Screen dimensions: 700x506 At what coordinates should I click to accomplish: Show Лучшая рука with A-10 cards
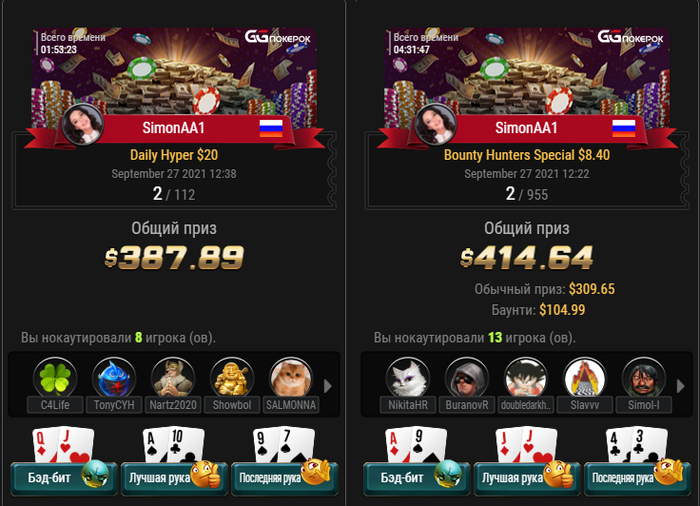pos(174,478)
